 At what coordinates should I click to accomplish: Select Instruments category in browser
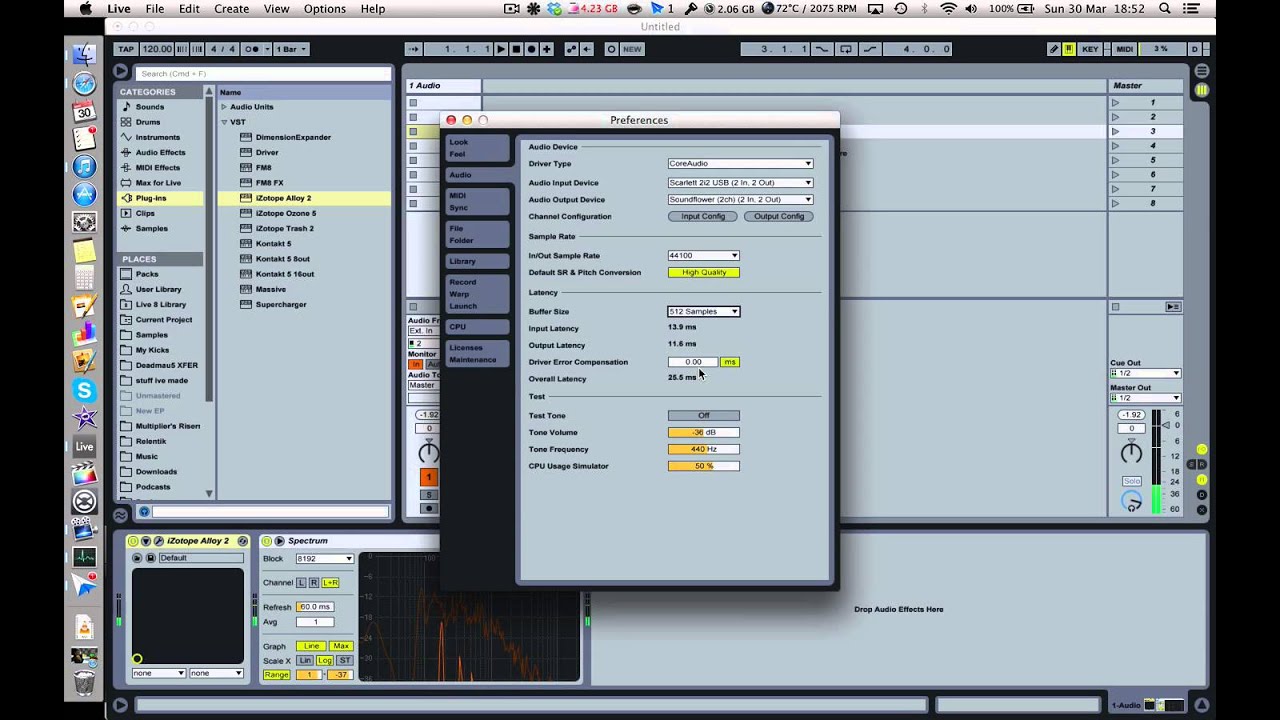click(x=158, y=137)
